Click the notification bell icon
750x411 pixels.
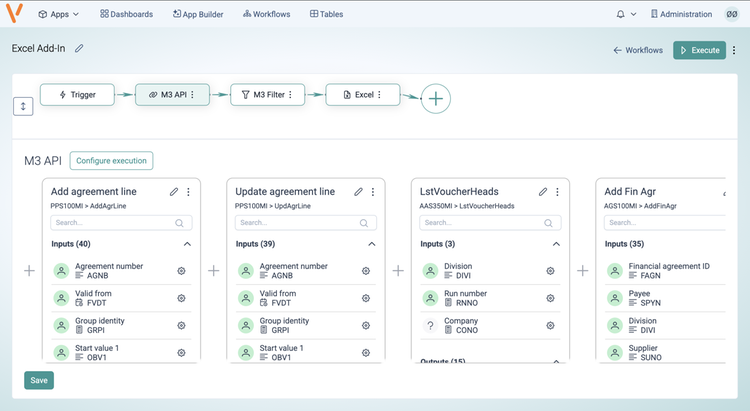[x=620, y=14]
